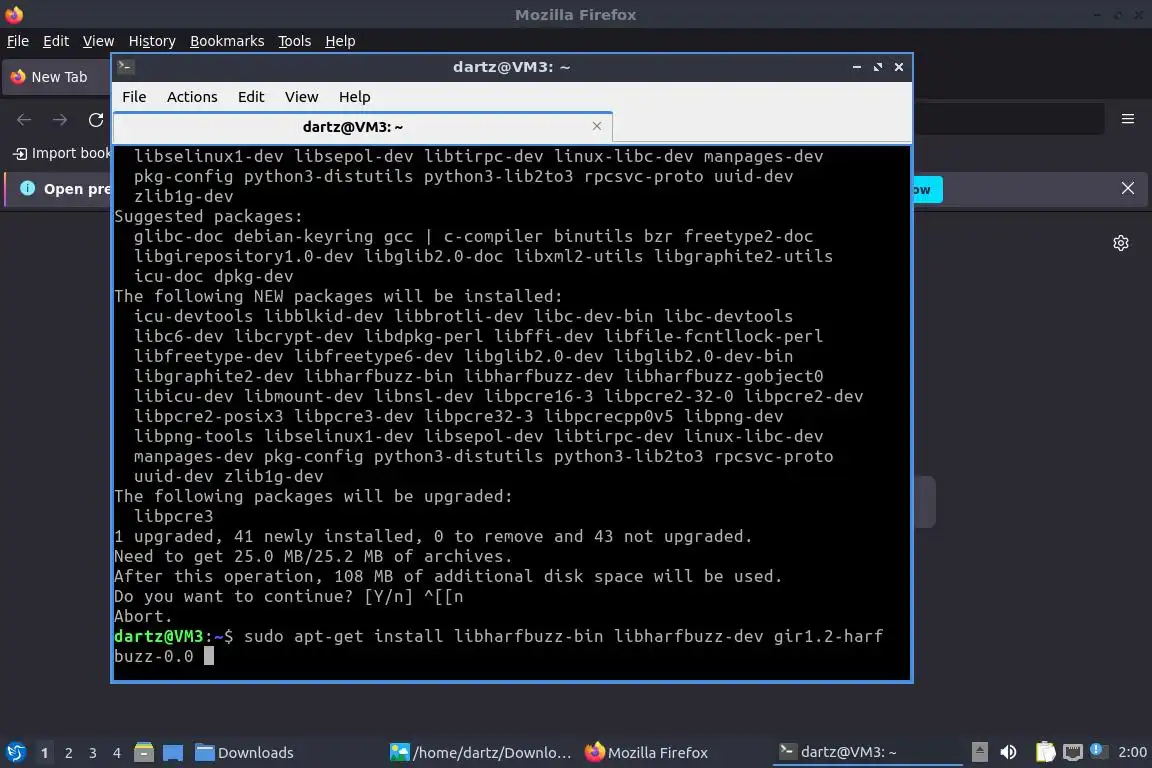This screenshot has height=768, width=1152.
Task: Click Firefox forward arrow button
Action: [x=60, y=119]
